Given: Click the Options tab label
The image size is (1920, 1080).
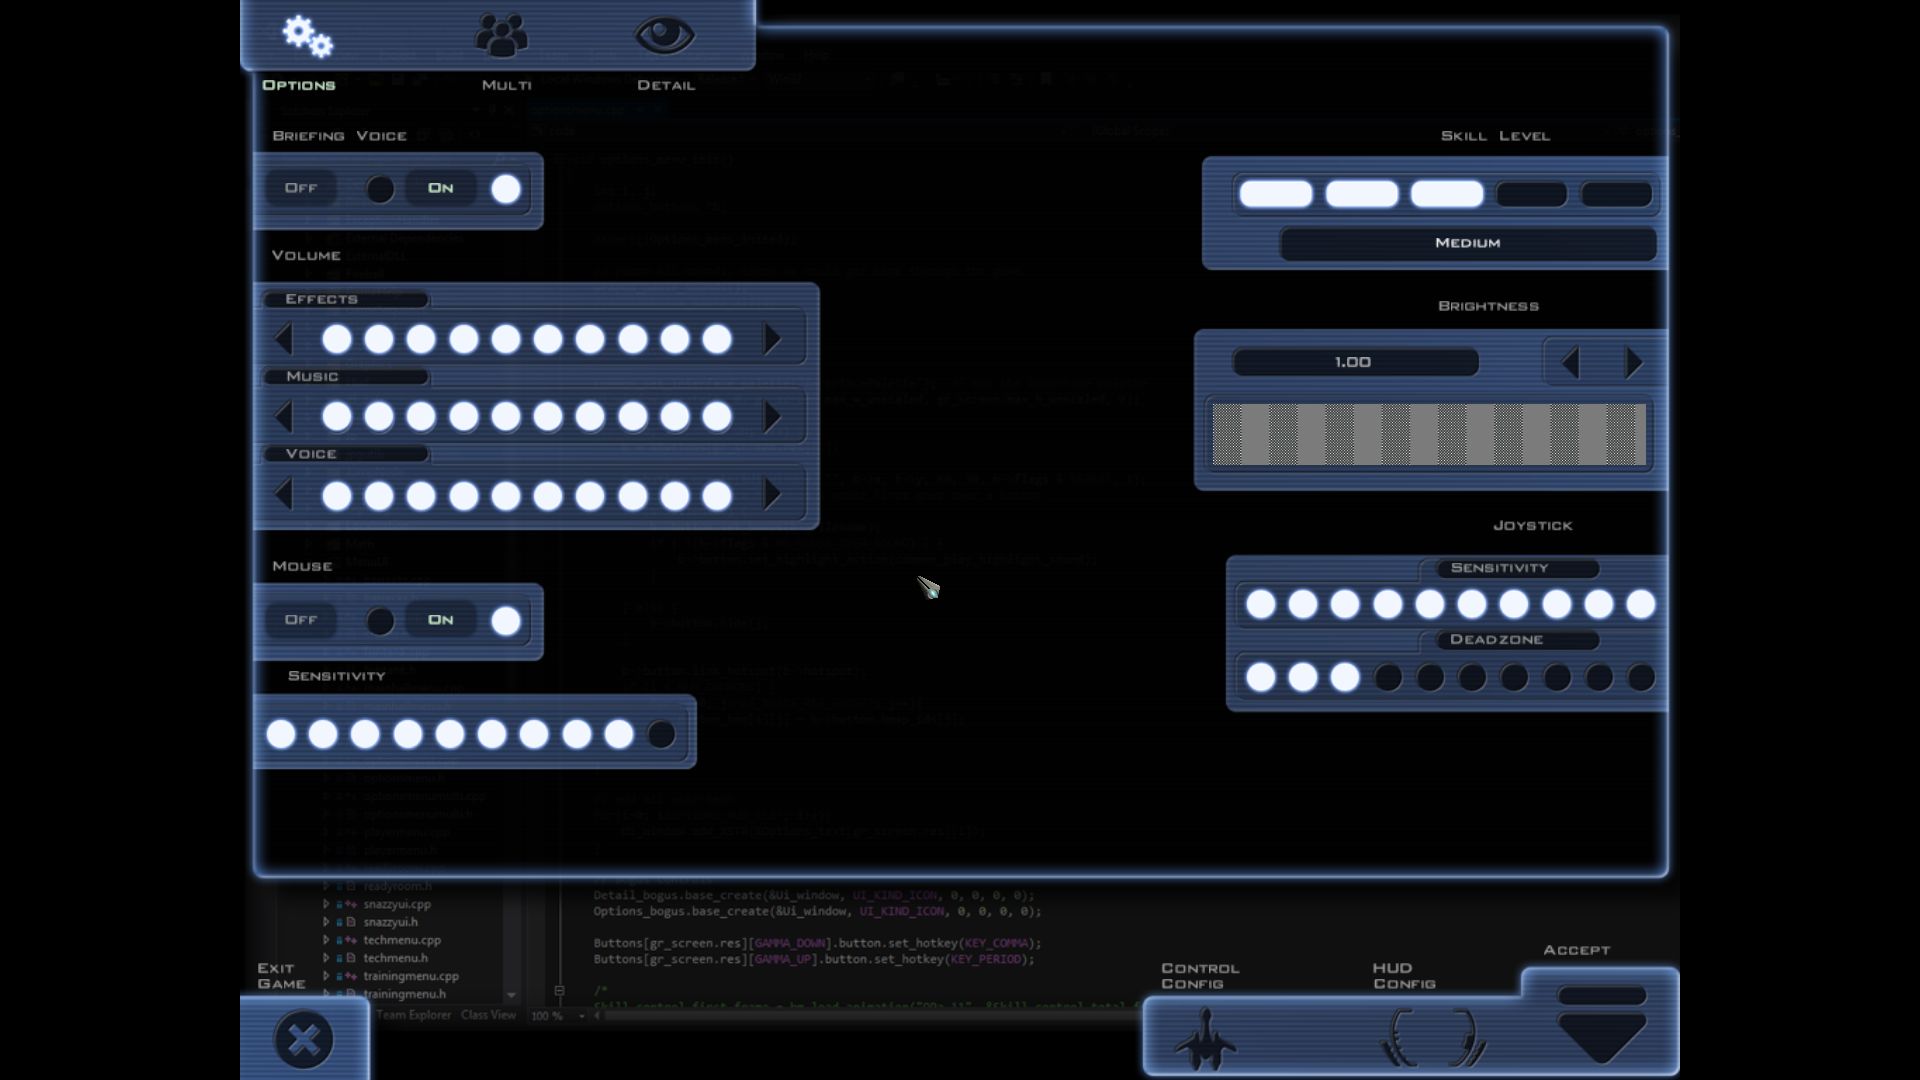Looking at the screenshot, I should (x=298, y=85).
